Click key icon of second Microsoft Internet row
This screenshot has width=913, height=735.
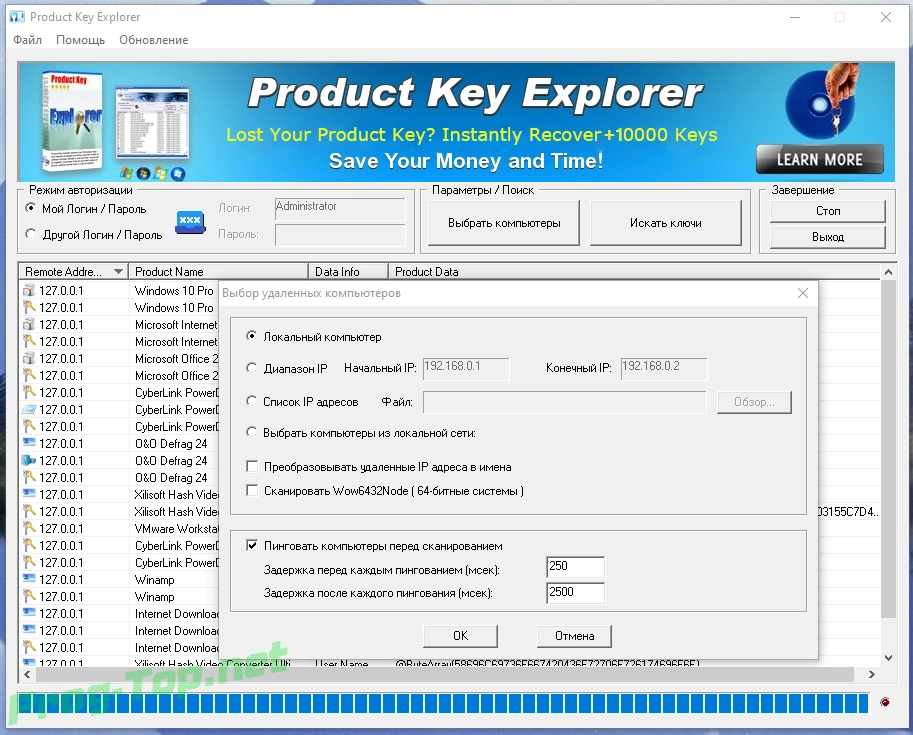pos(29,341)
